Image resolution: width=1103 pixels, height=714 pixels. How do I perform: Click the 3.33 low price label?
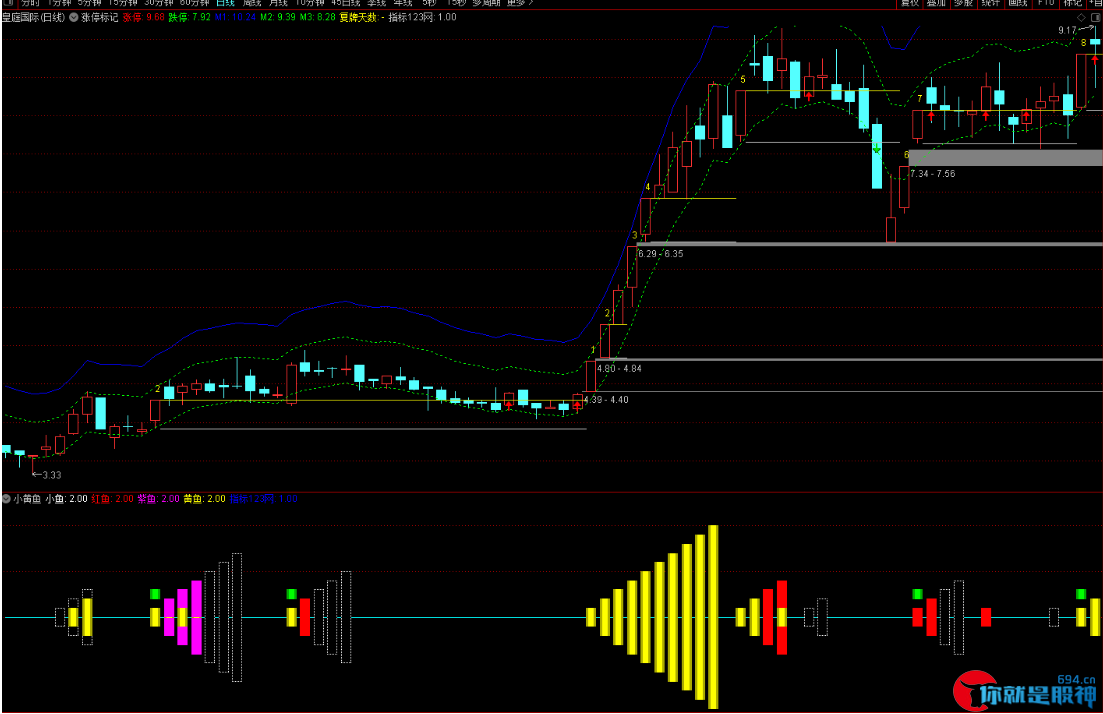pyautogui.click(x=52, y=475)
